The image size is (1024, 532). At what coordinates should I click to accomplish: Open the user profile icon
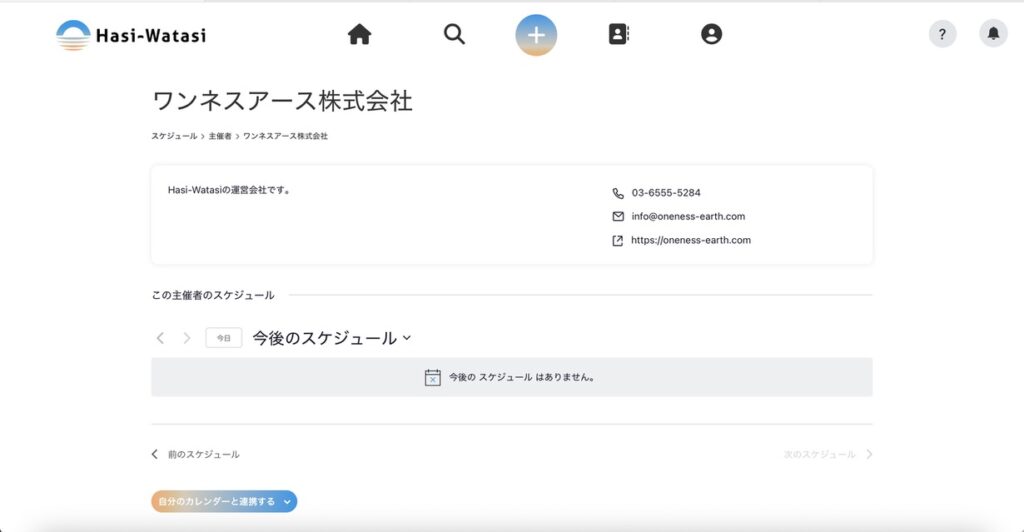[x=711, y=35]
